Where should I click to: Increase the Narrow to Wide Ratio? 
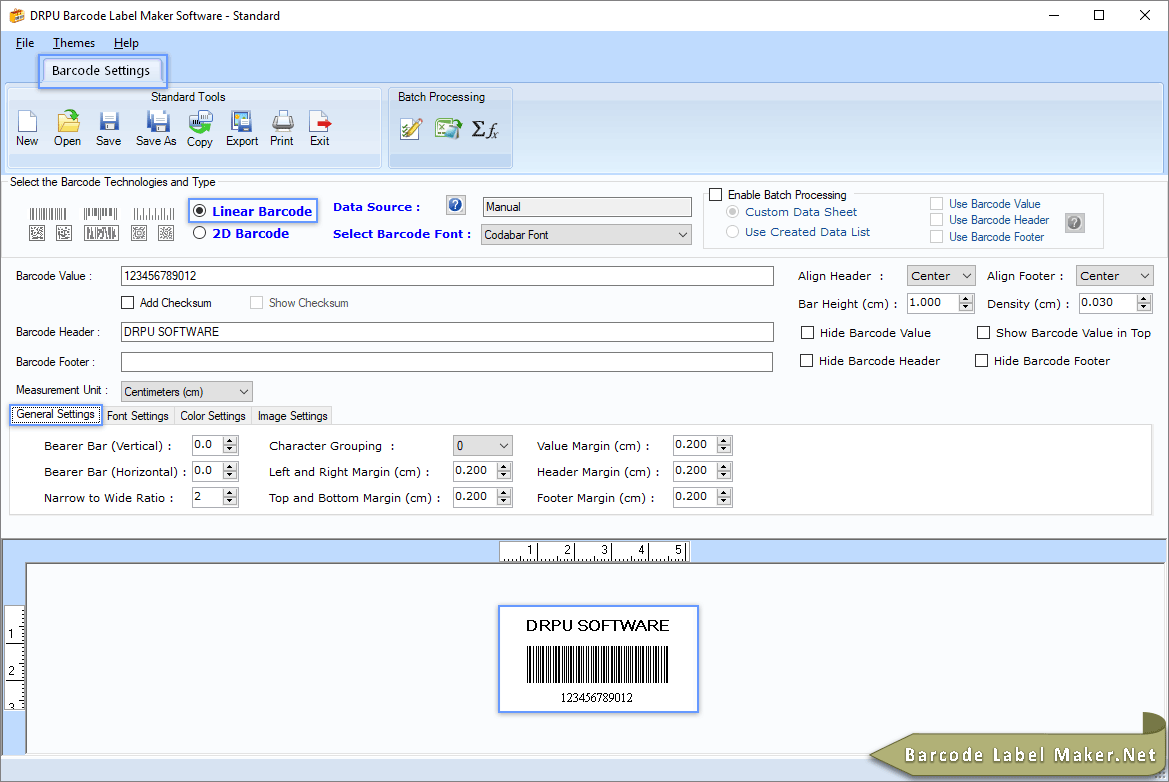coord(230,493)
